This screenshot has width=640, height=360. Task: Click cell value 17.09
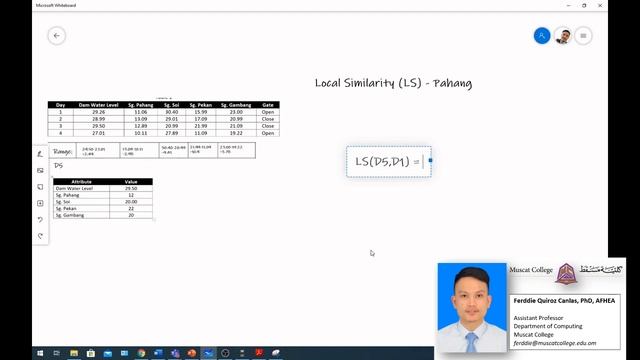(x=200, y=119)
